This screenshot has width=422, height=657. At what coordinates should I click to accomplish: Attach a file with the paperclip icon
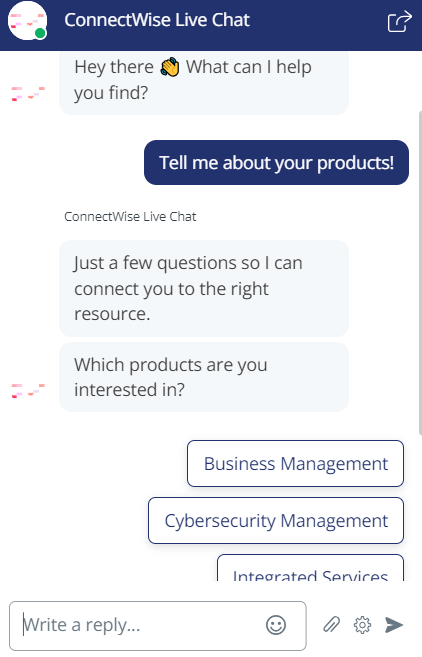coord(331,624)
